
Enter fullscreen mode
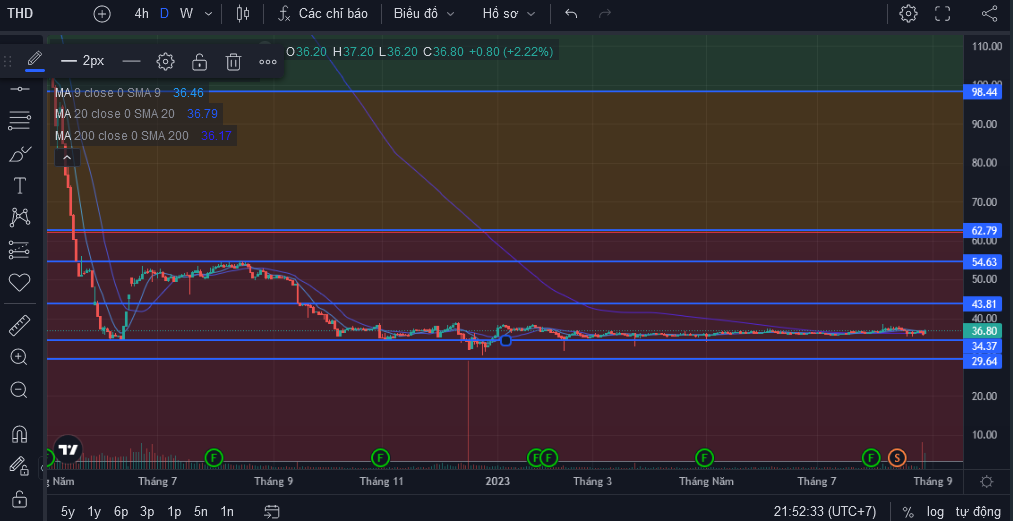point(943,14)
